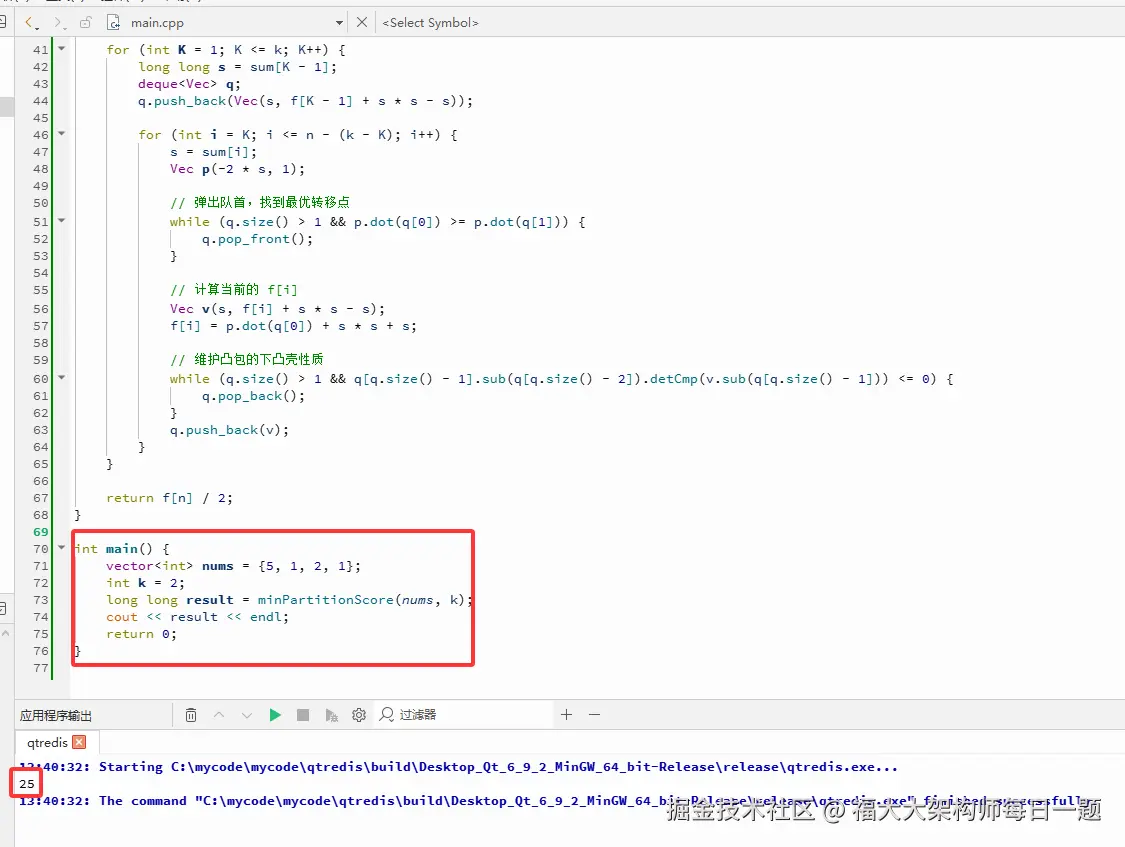Click line number 69 in the gutter

tap(40, 532)
